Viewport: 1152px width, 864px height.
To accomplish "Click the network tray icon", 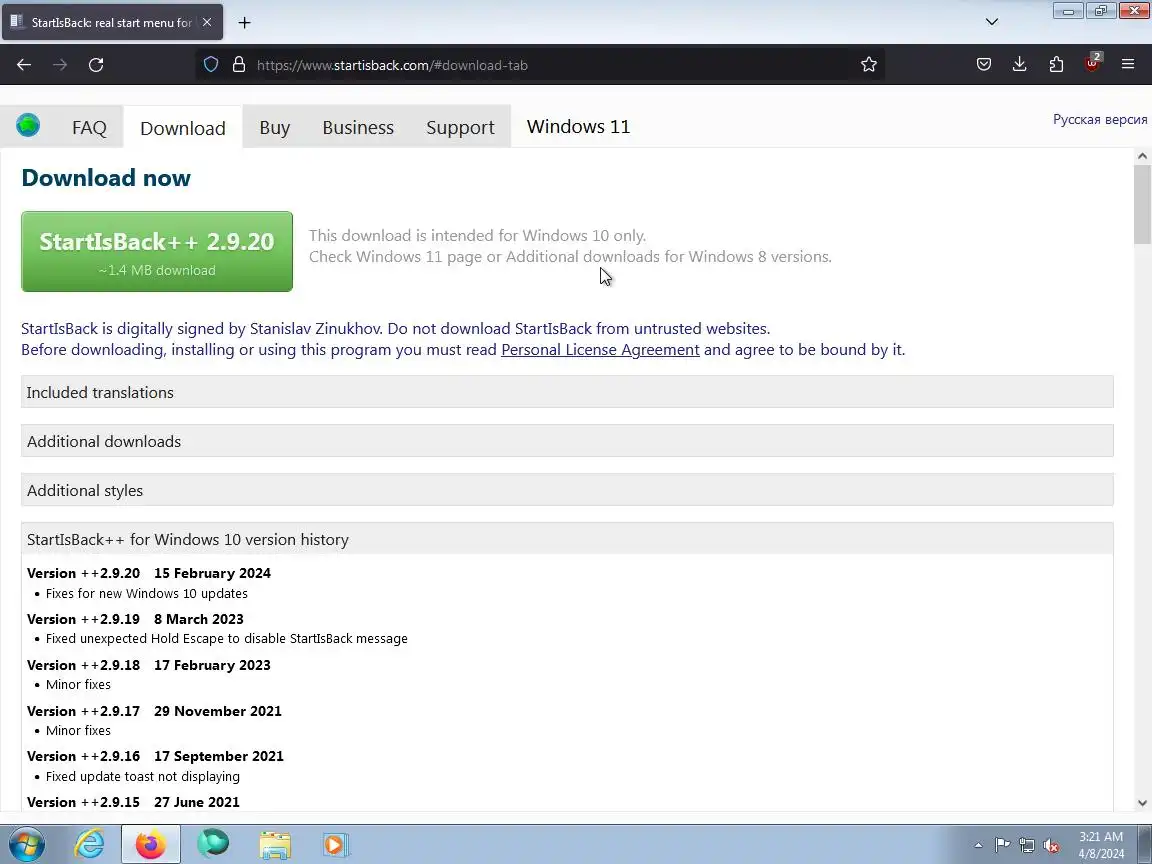I will pos(1027,845).
